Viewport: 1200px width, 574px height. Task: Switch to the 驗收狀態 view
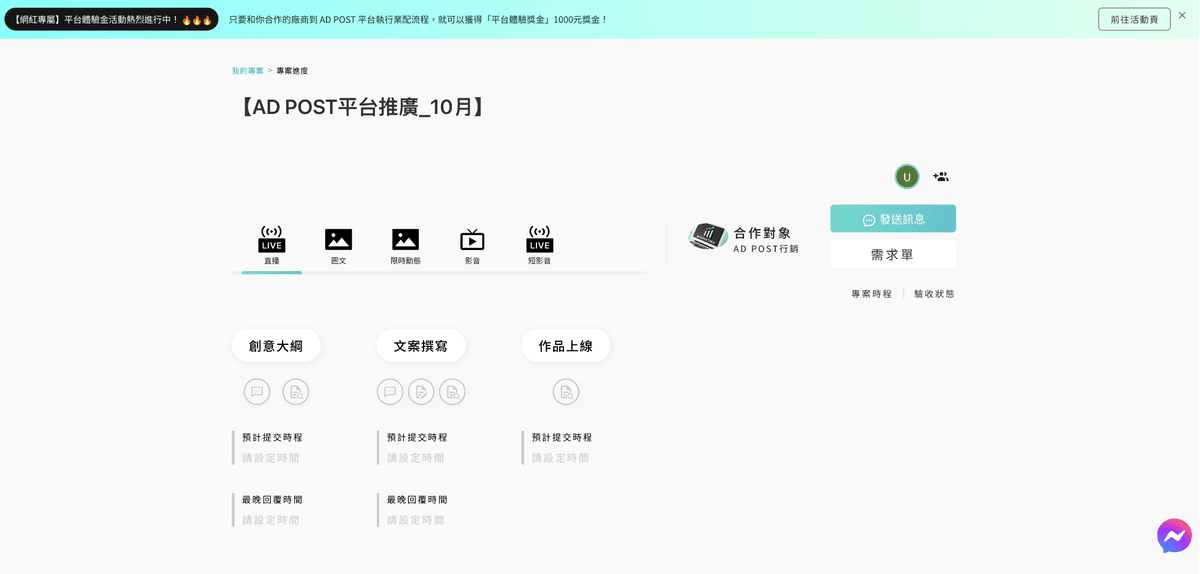point(934,294)
